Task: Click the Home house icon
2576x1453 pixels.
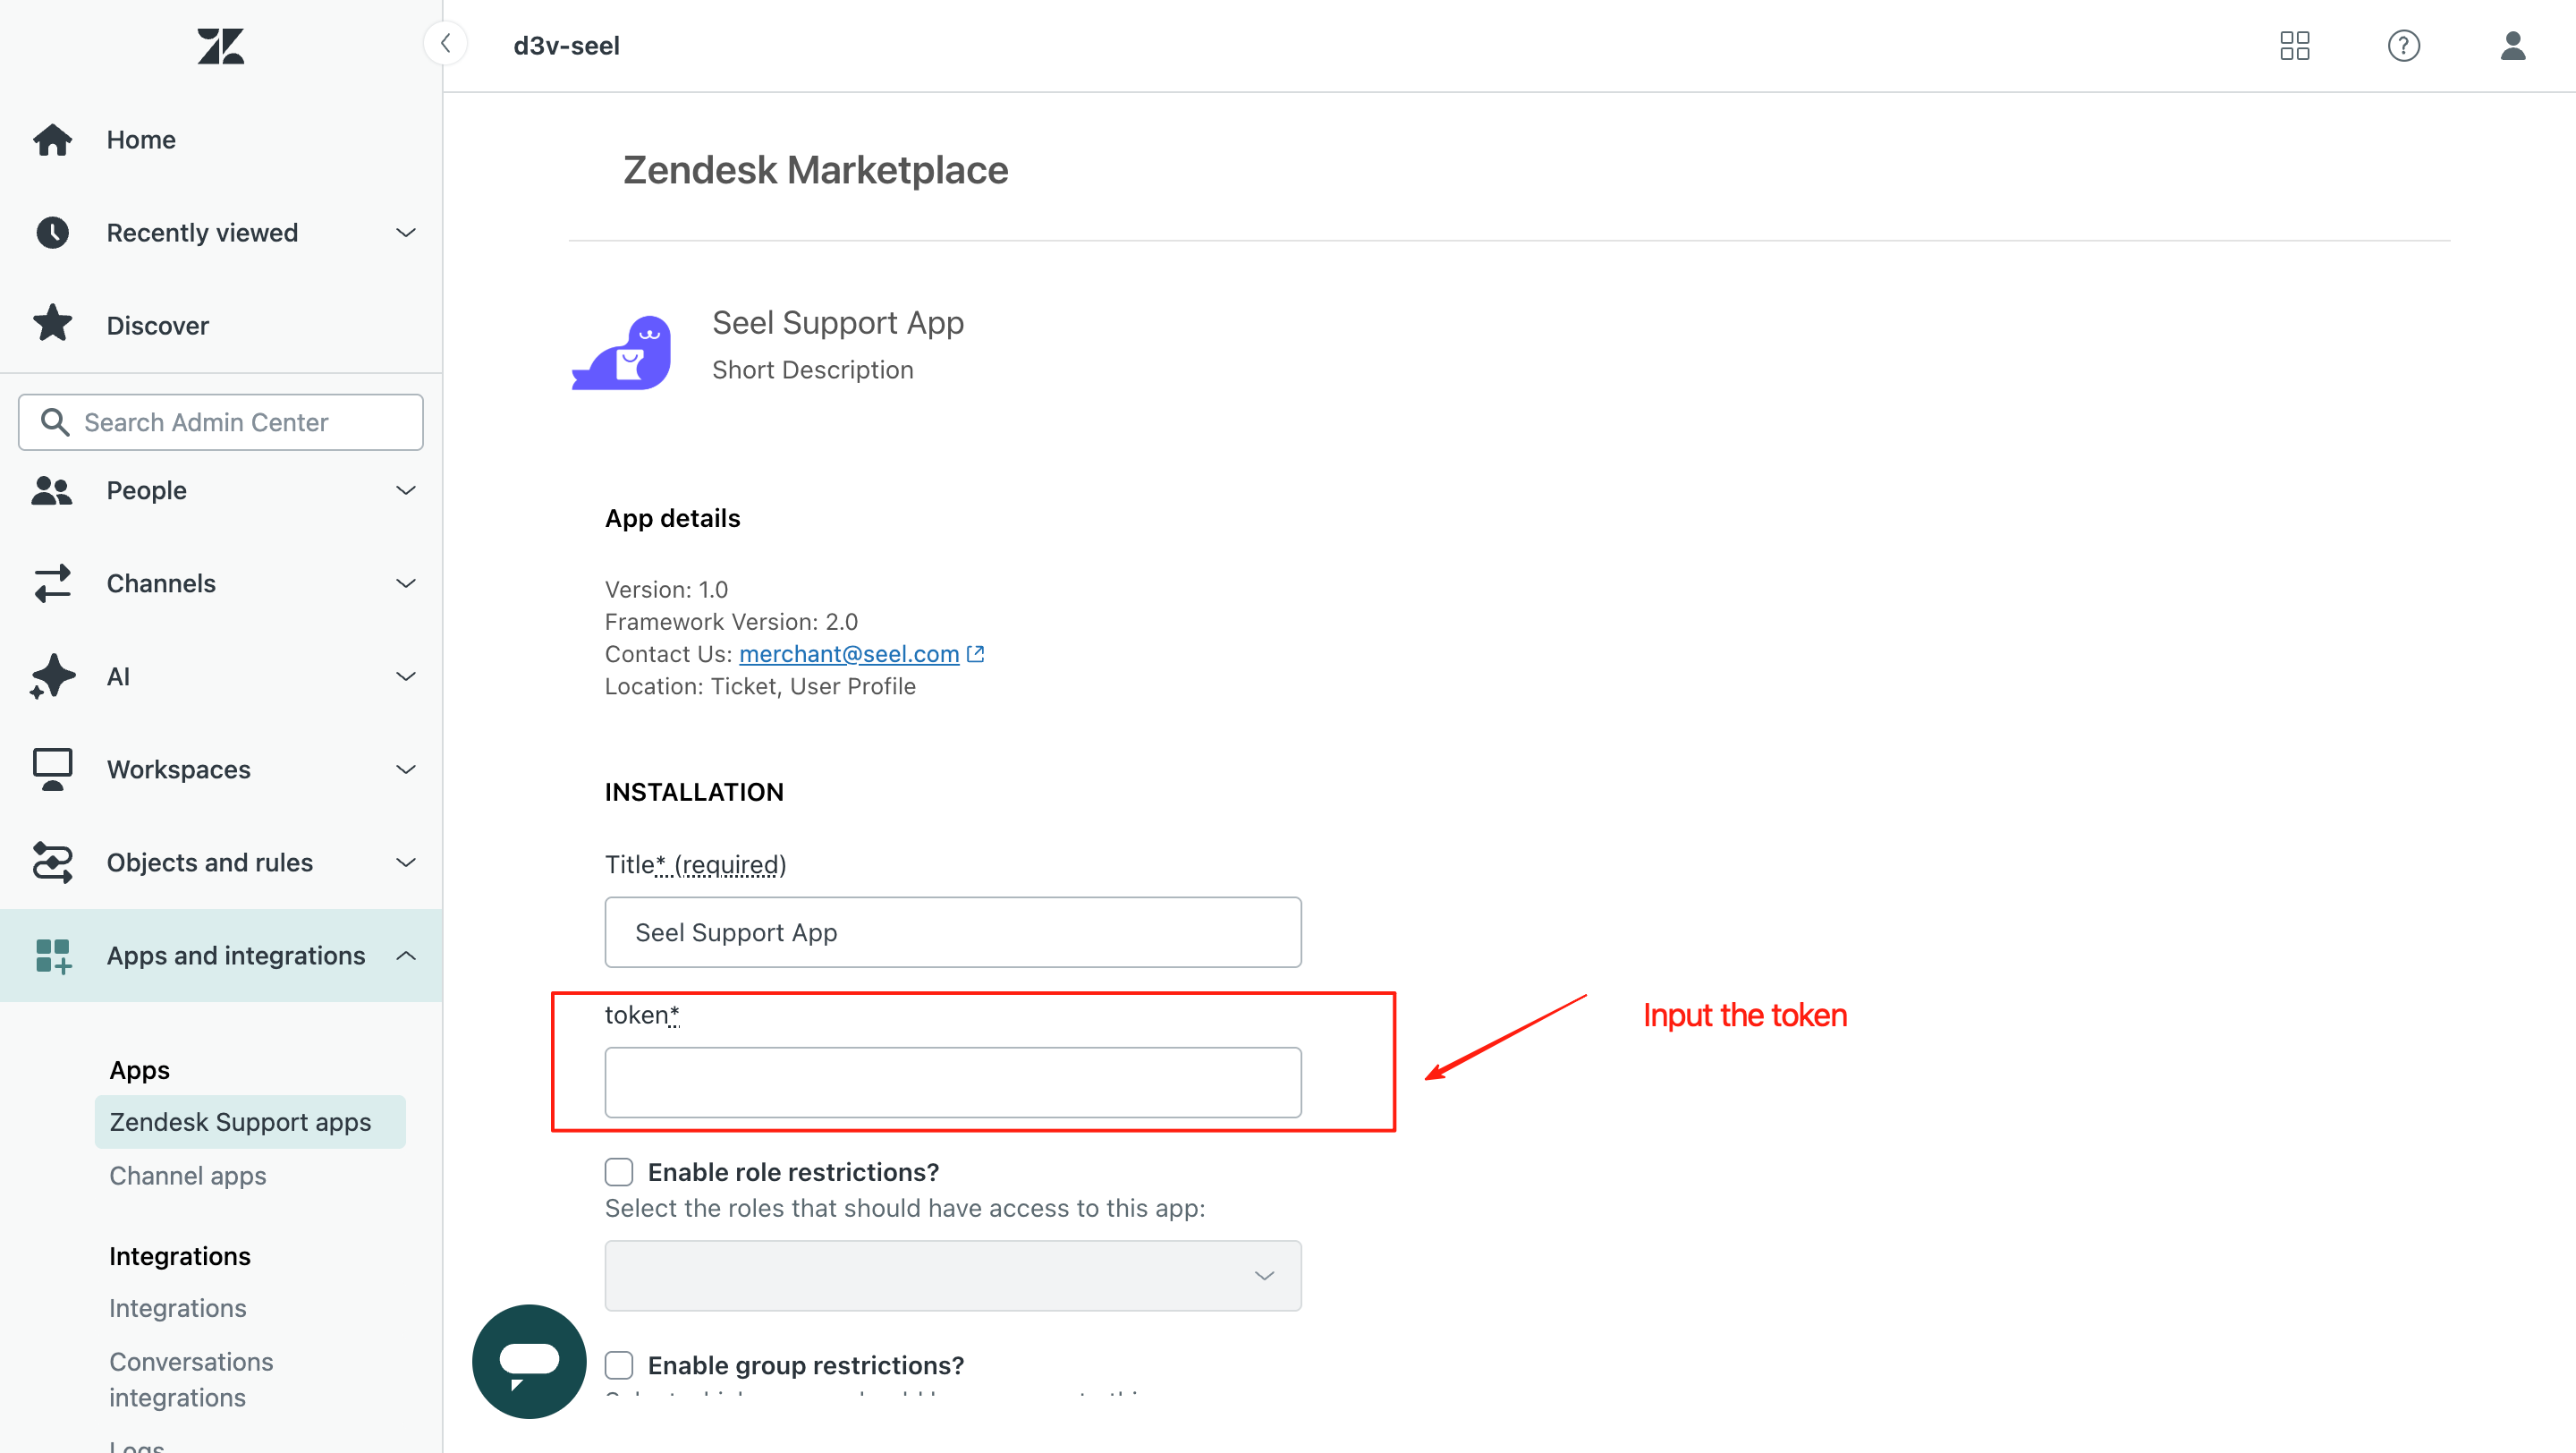Action: pyautogui.click(x=52, y=140)
